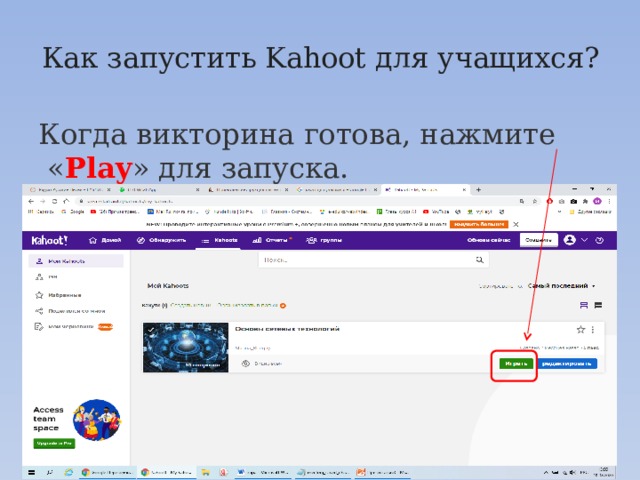
Task: Switch to the Word window in taskbar
Action: tap(263, 472)
